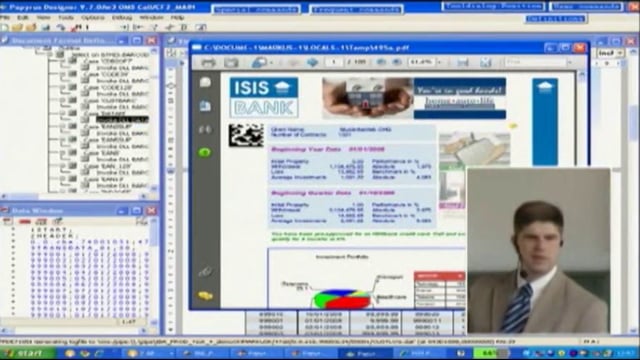Click the print icon in PDF viewer

point(208,62)
